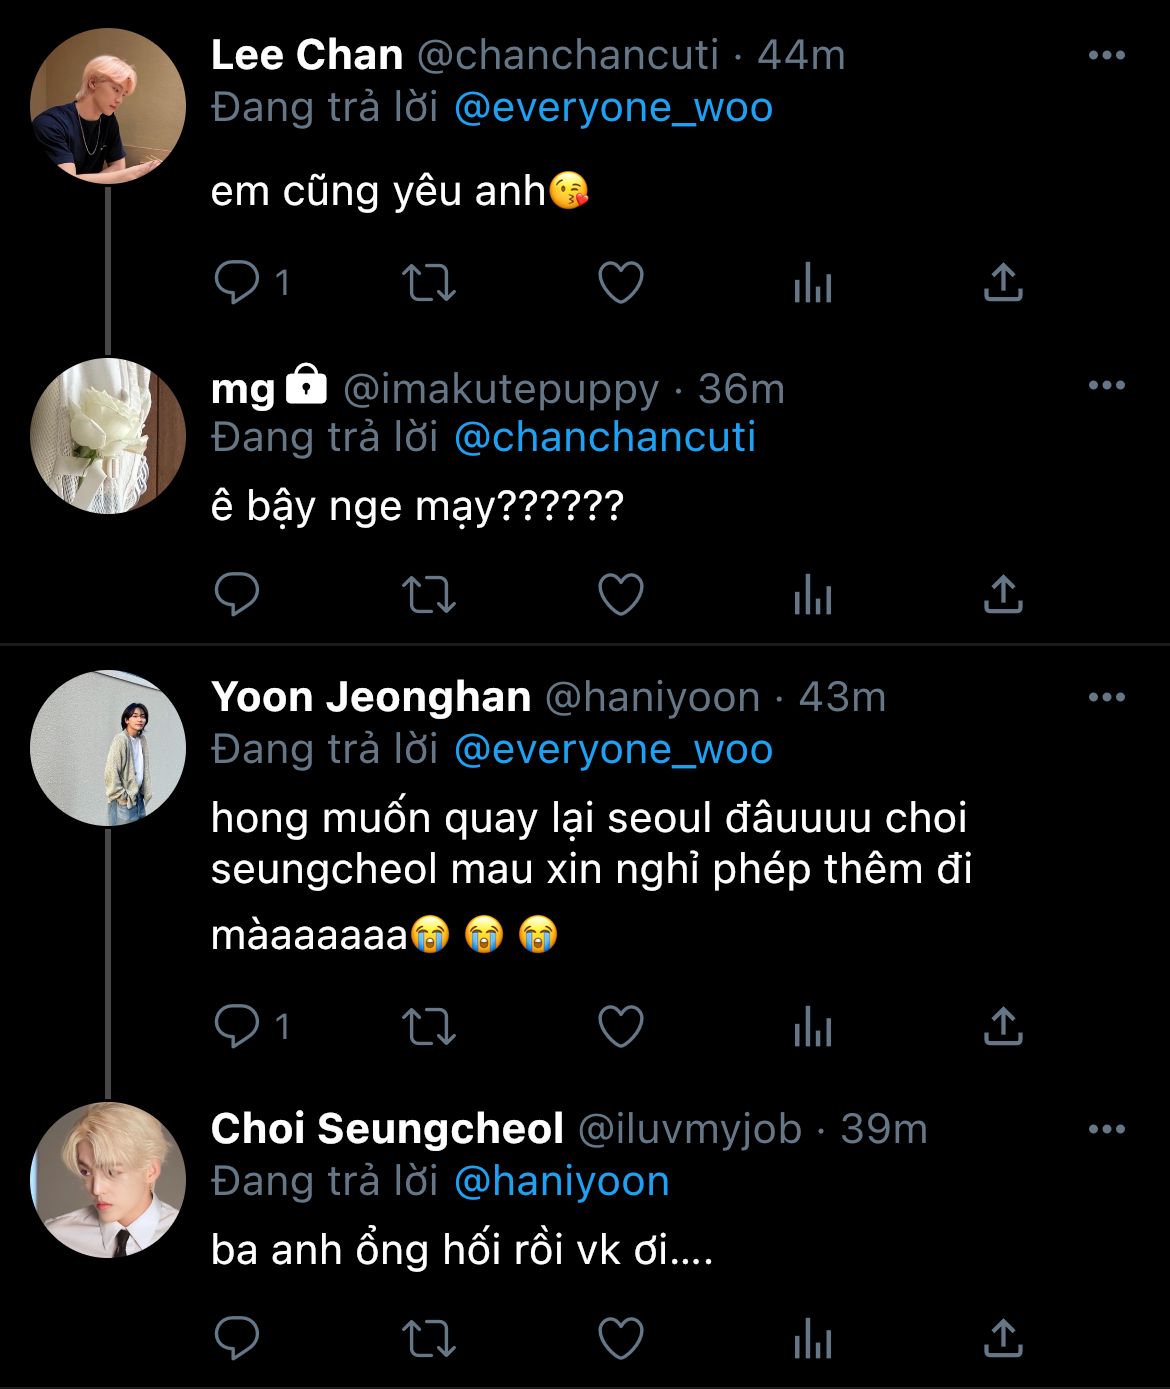Viewport: 1170px width, 1389px height.
Task: Retweet Lee Chan's reply
Action: (x=428, y=283)
